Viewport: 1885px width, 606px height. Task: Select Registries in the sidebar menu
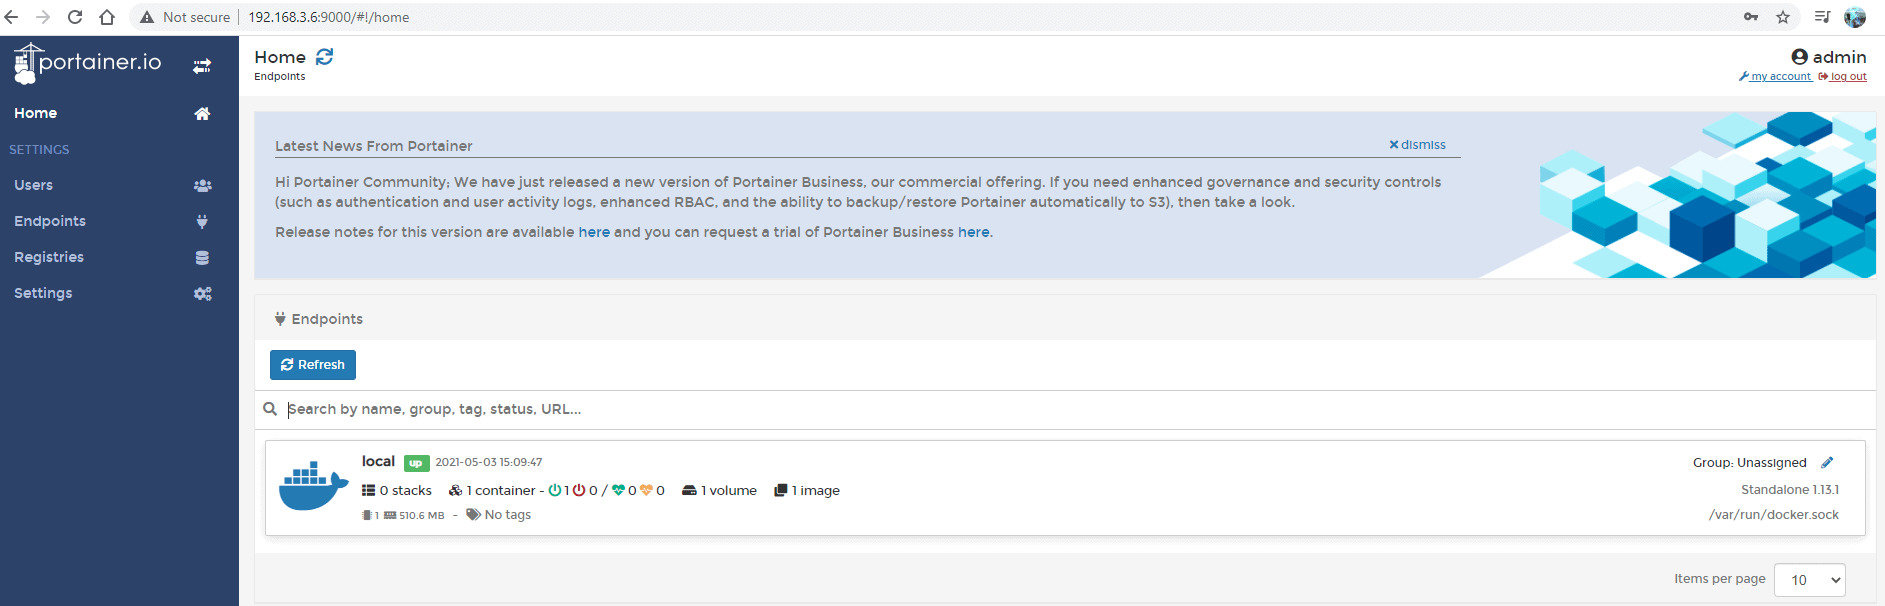pos(49,257)
